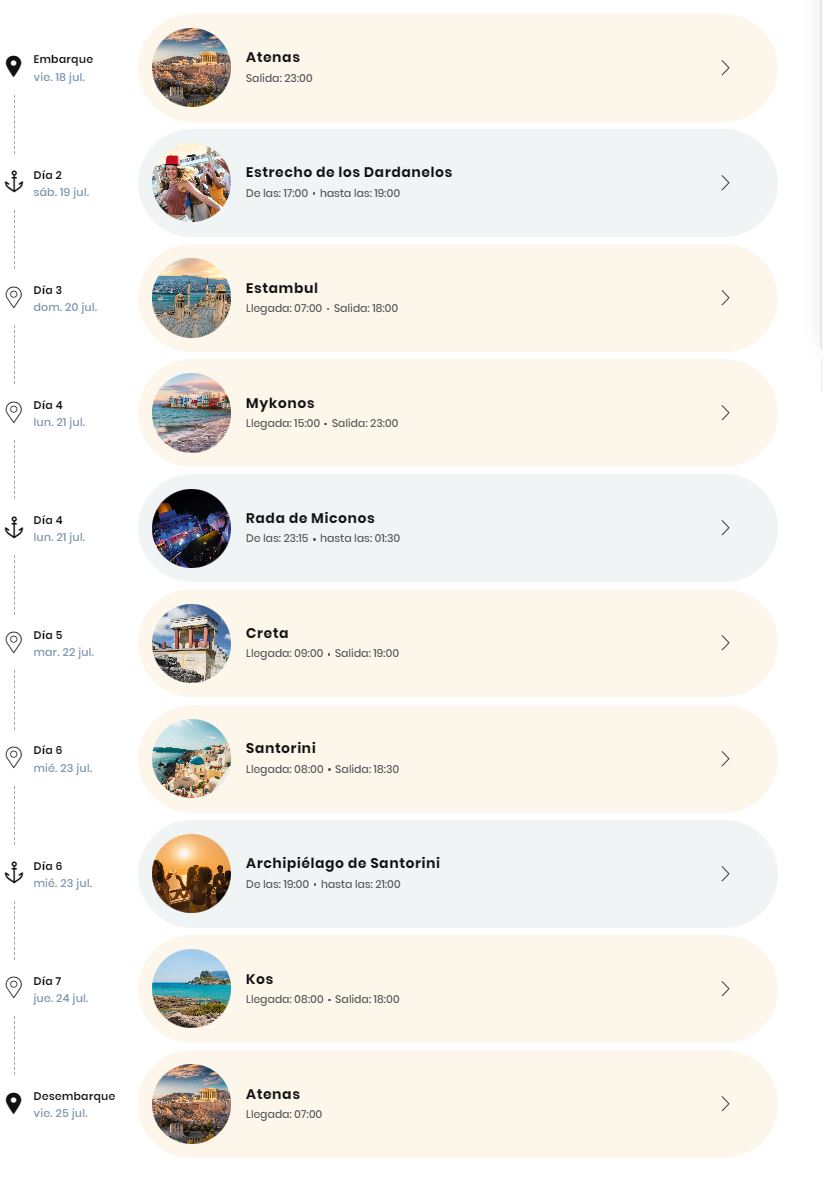This screenshot has height=1189, width=823.
Task: Select the Archipiélago de Santorini sunset thumbnail
Action: pos(191,874)
